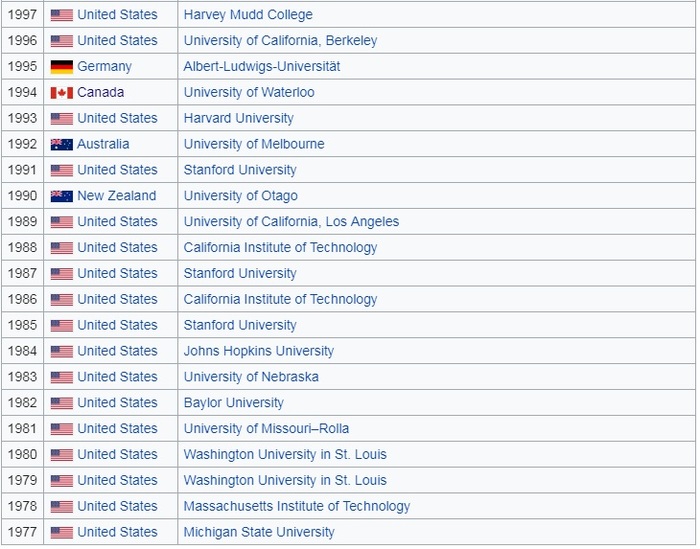Click the New Zealand flag icon
700x549 pixels.
(x=62, y=196)
